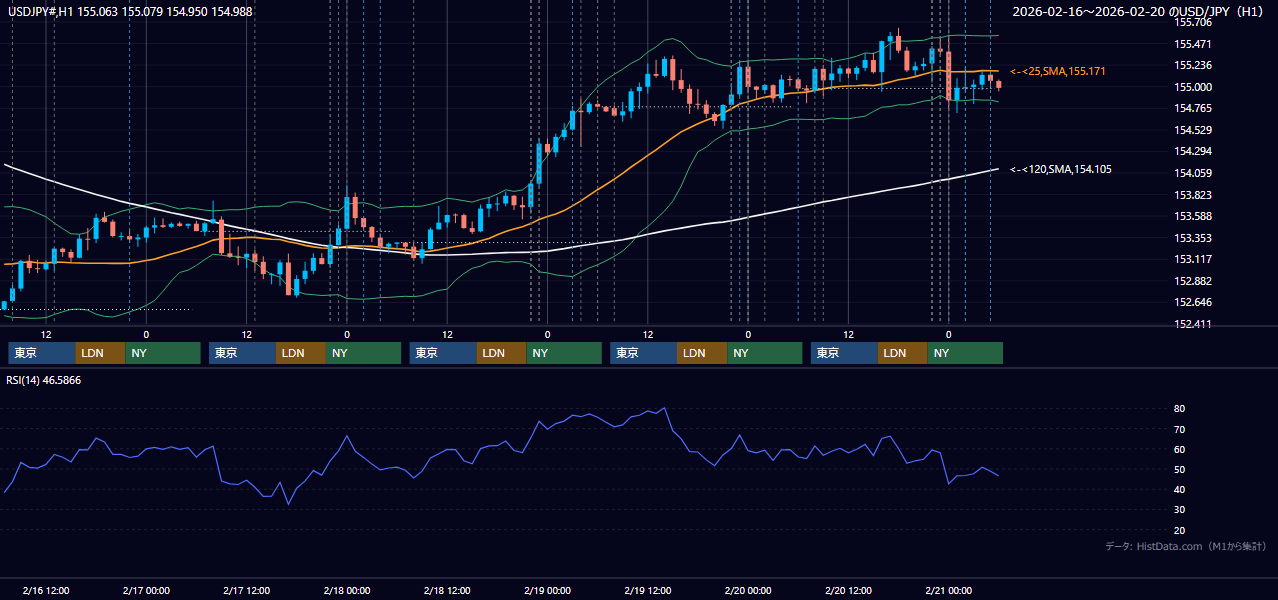Click the 2/20 12:00 date label
Screen dimensions: 1278x600
coord(849,590)
